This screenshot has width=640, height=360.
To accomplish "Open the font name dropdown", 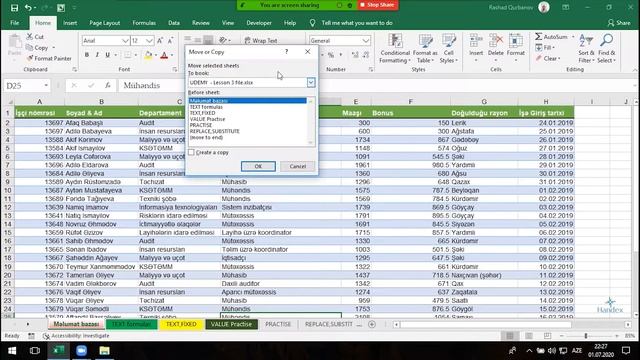I will (x=125, y=40).
